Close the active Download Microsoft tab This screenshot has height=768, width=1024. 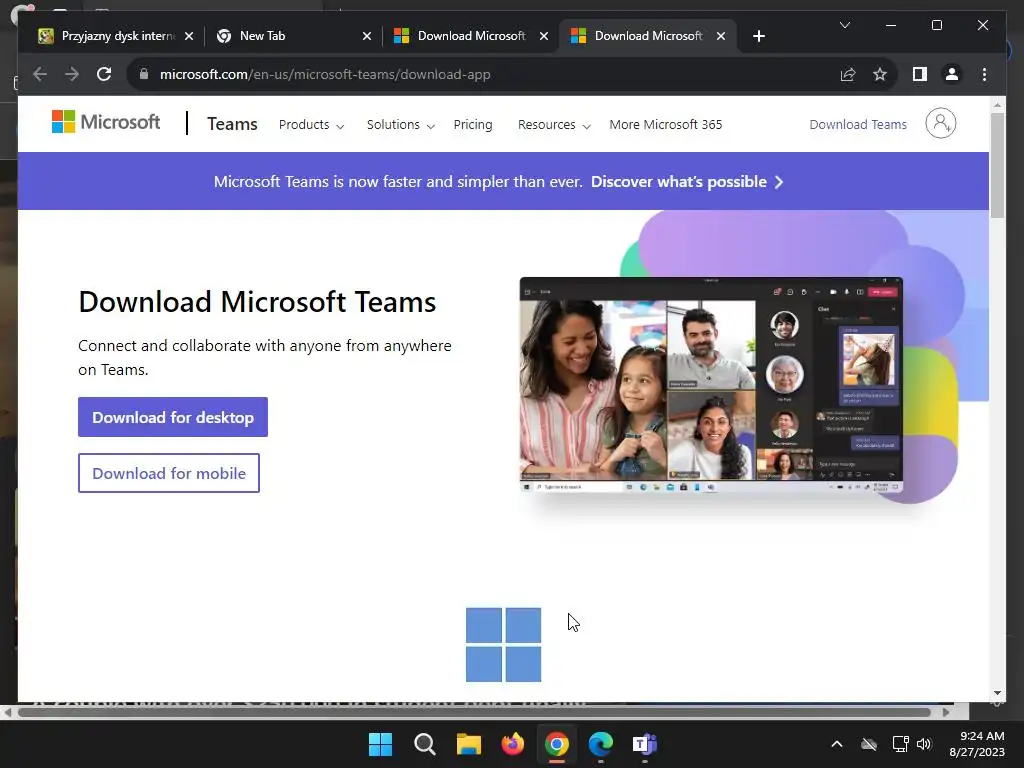[x=720, y=36]
